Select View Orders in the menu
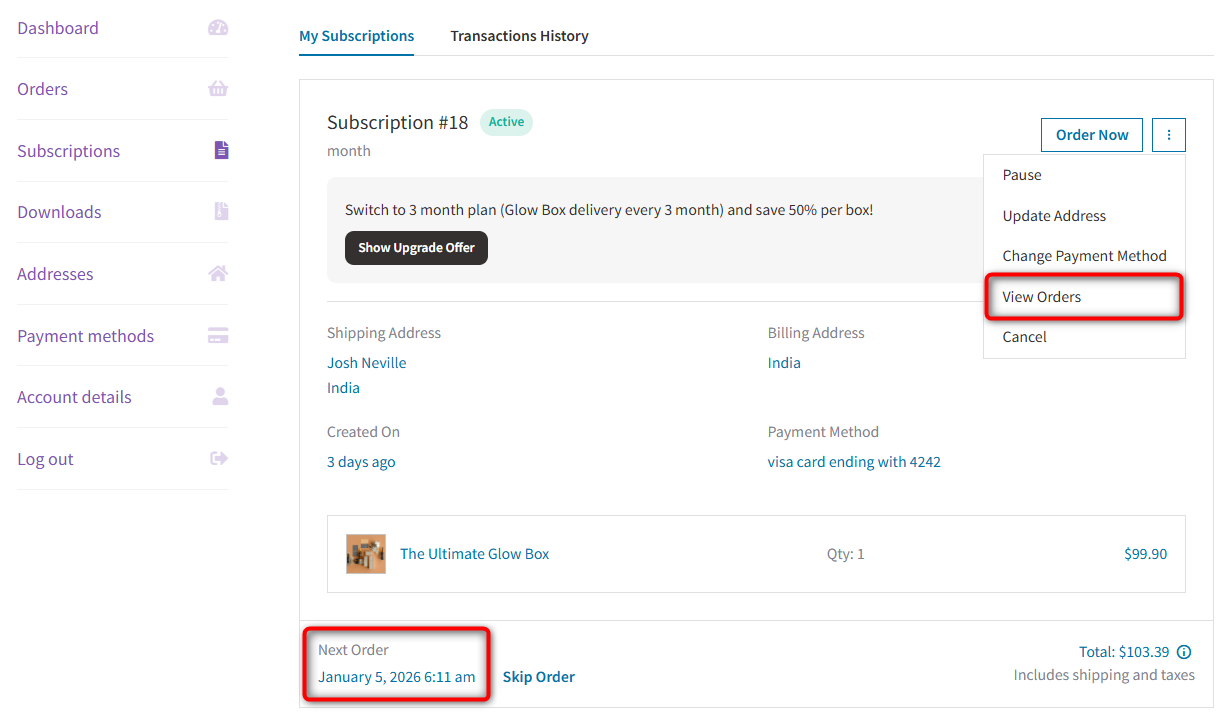The width and height of the screenshot is (1230, 727). tap(1040, 296)
